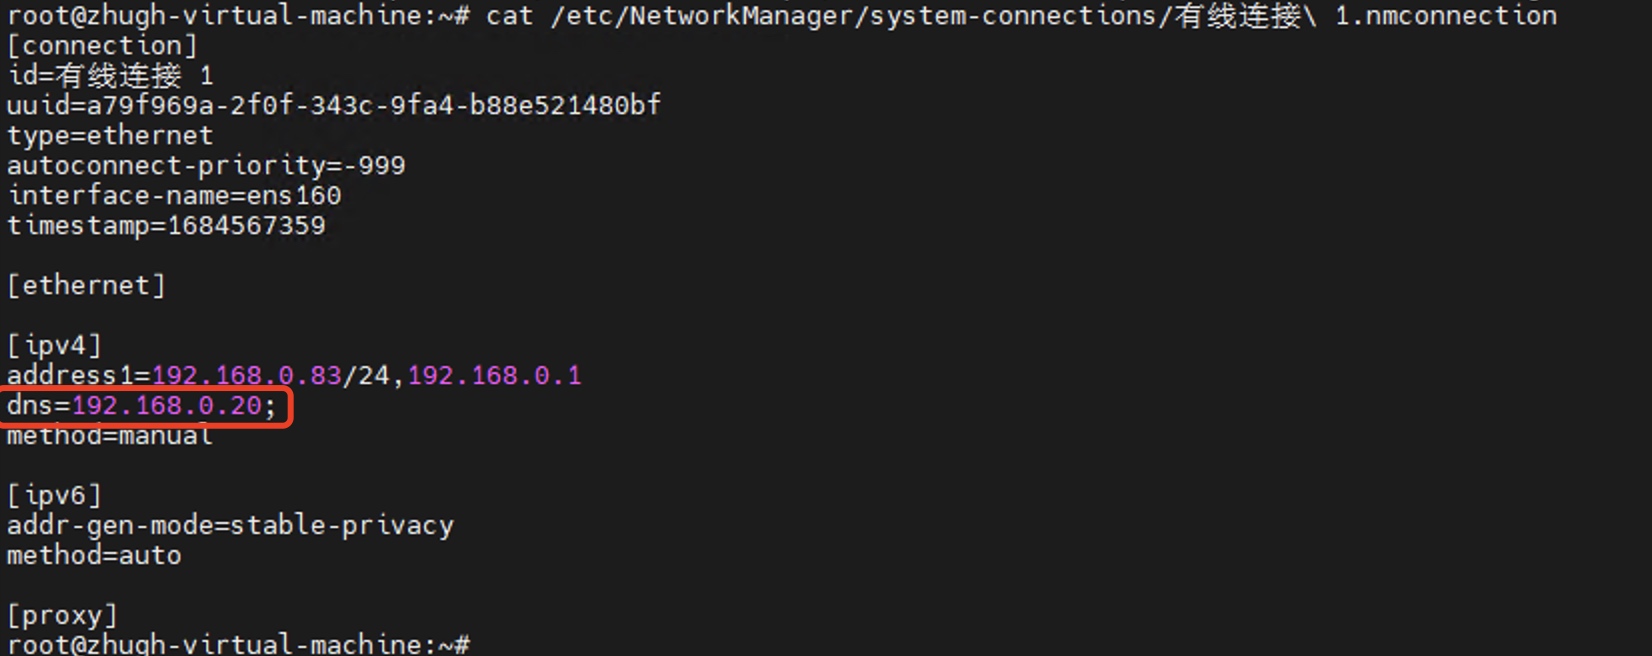Click the cat command at top
Screen dimensions: 1652x656
(x=510, y=16)
